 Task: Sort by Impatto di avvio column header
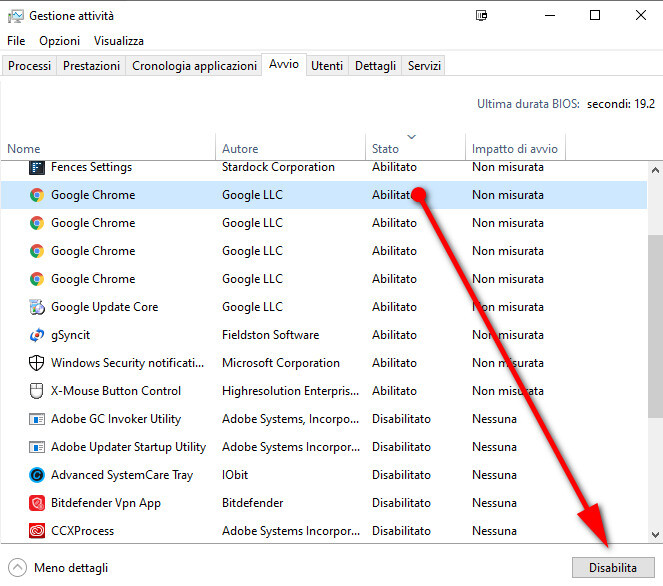tap(515, 149)
